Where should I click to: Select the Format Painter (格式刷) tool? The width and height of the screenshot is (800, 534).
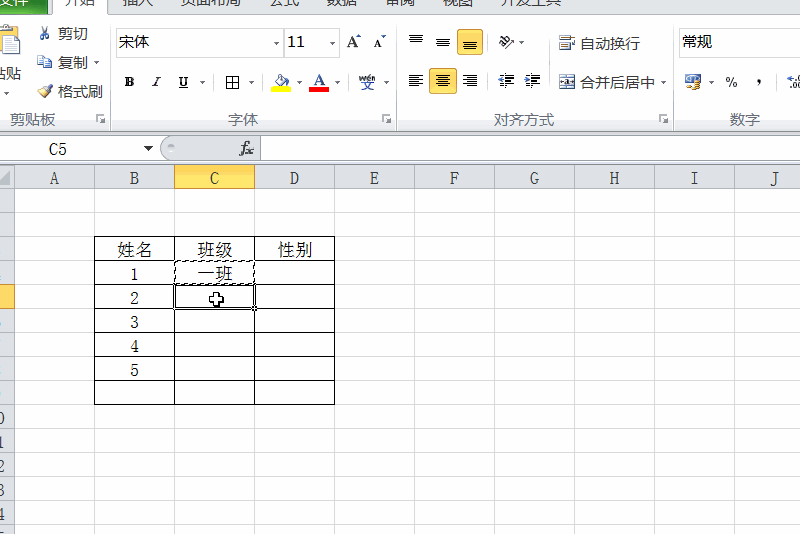click(45, 92)
